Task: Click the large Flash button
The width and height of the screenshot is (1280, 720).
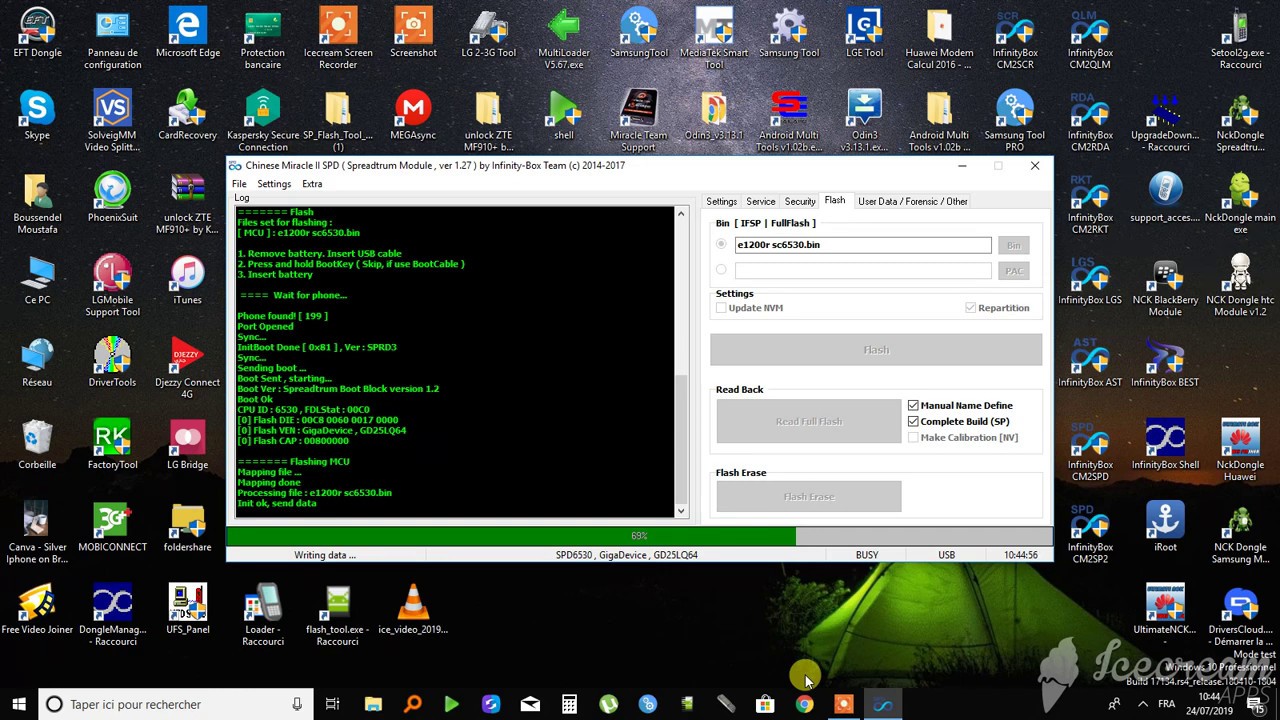Action: pyautogui.click(x=876, y=350)
